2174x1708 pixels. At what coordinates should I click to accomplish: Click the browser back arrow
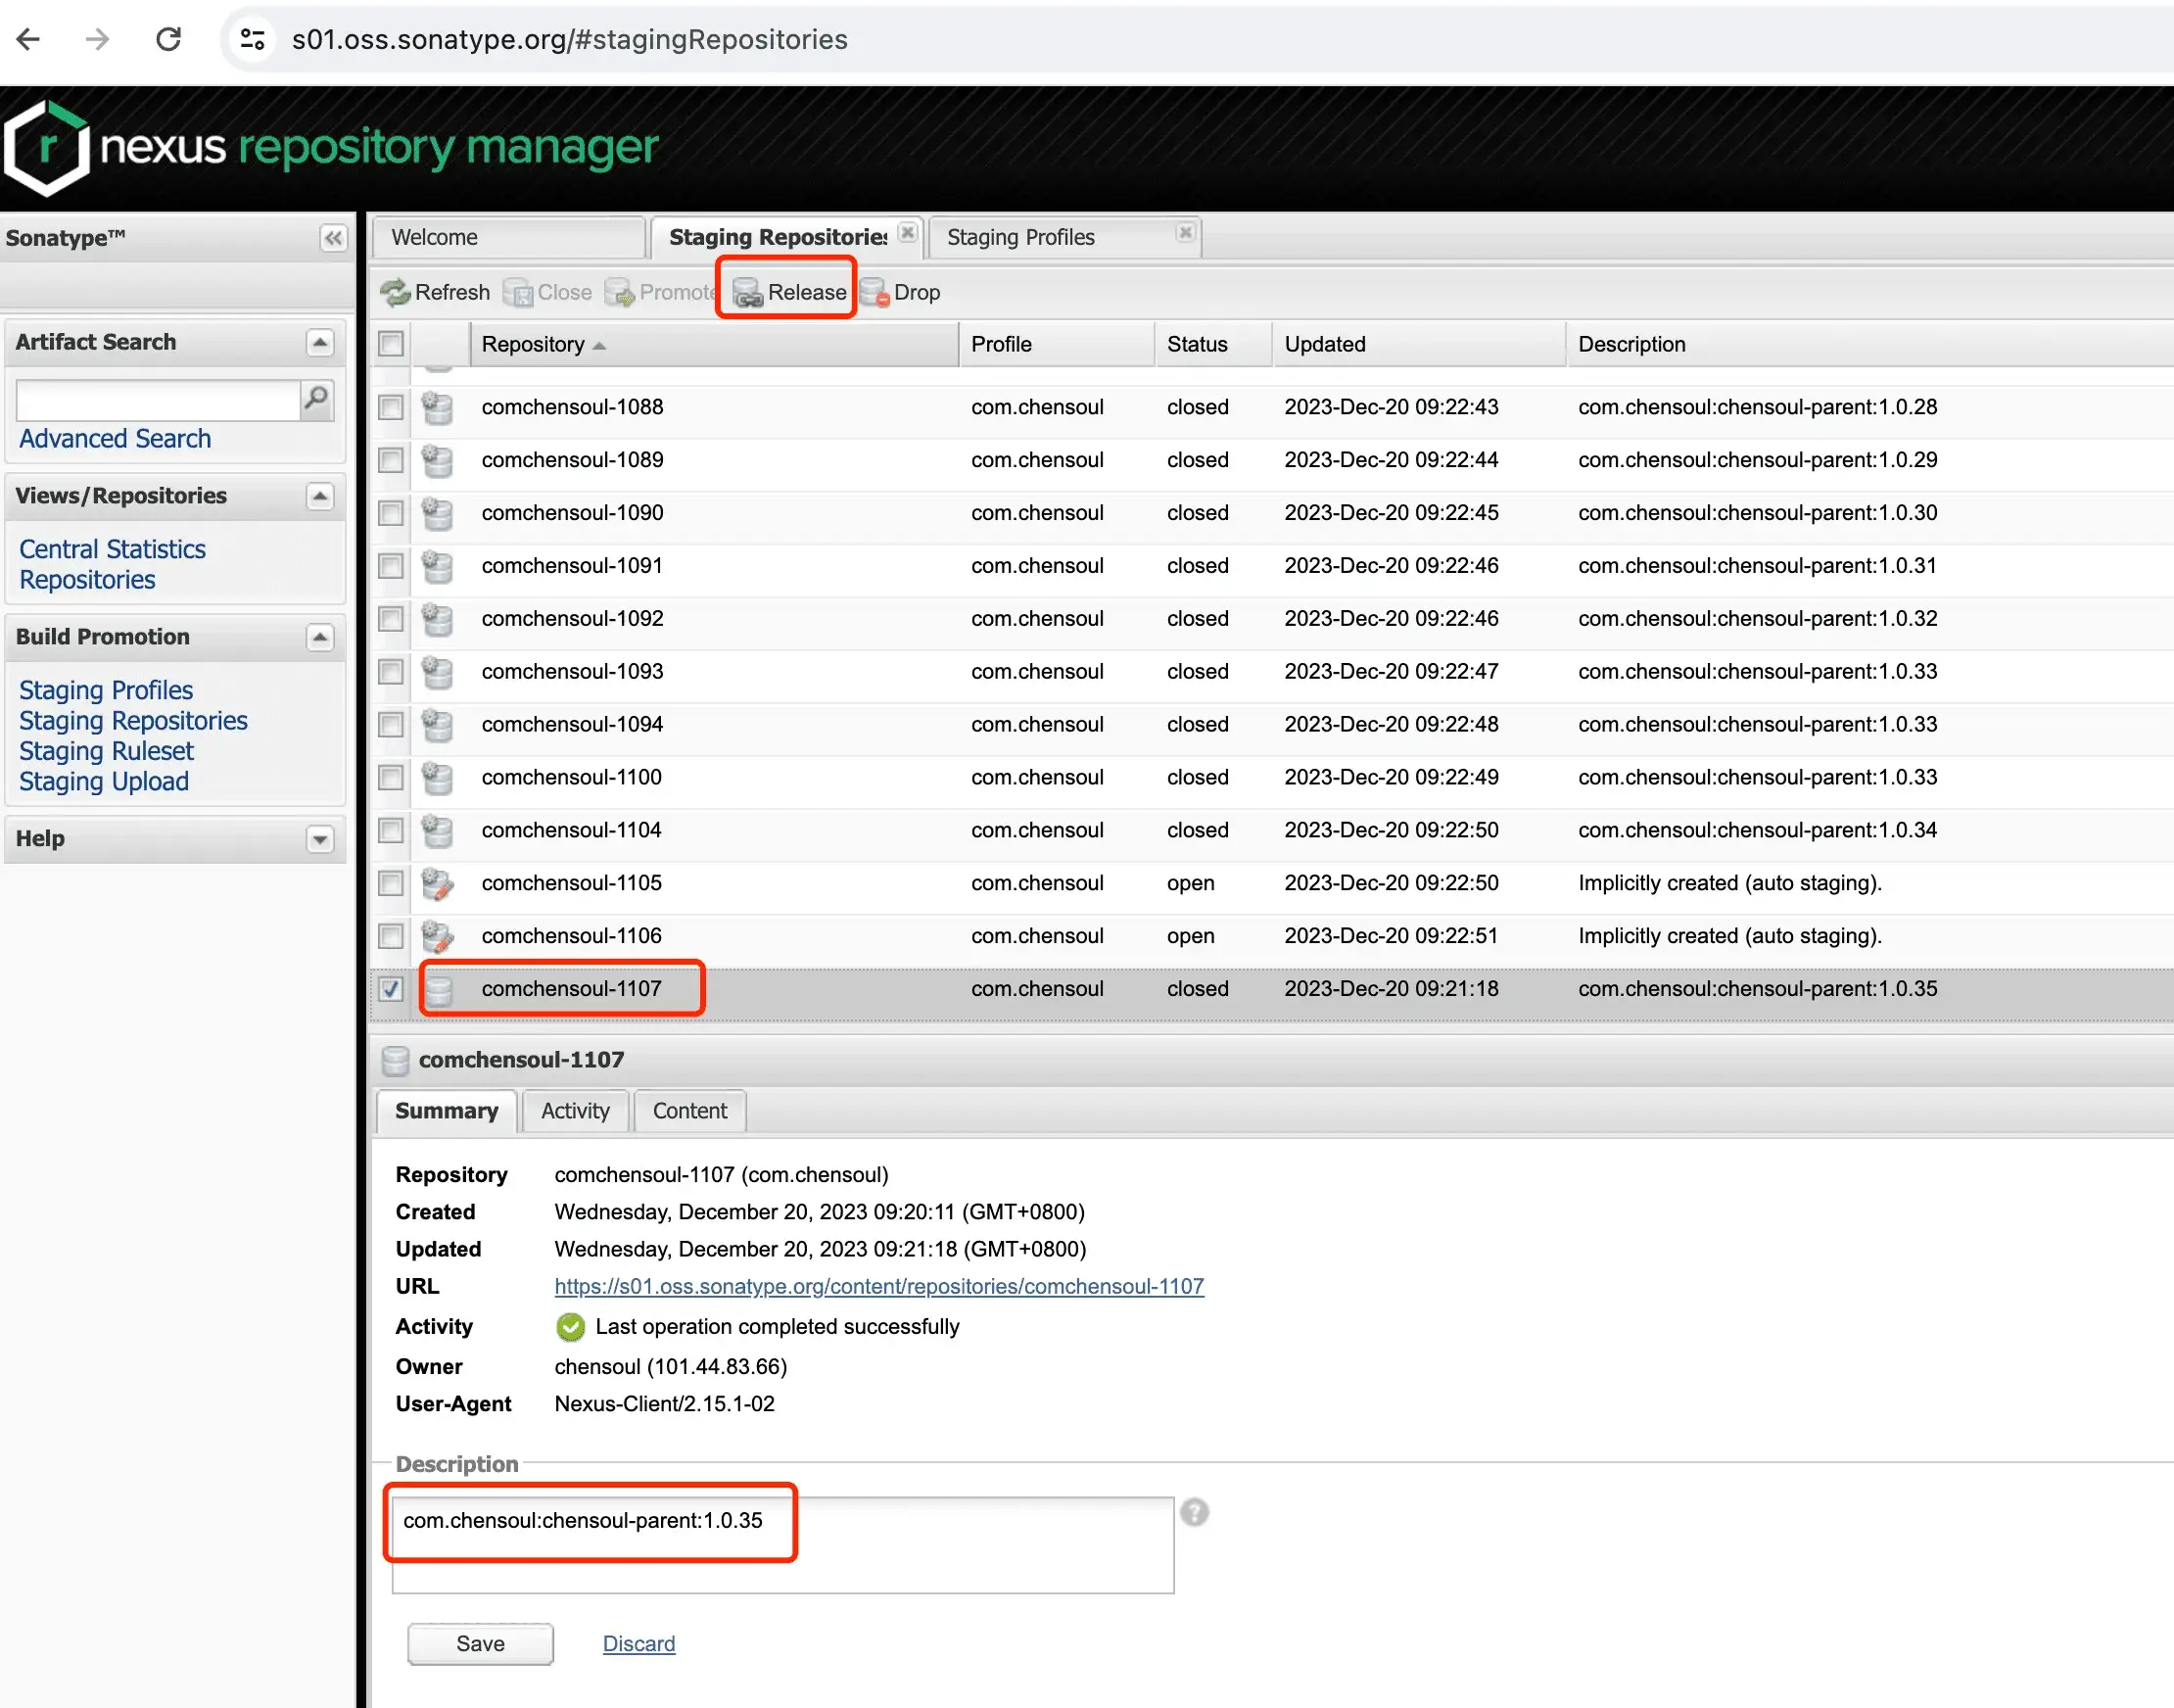pyautogui.click(x=28, y=39)
